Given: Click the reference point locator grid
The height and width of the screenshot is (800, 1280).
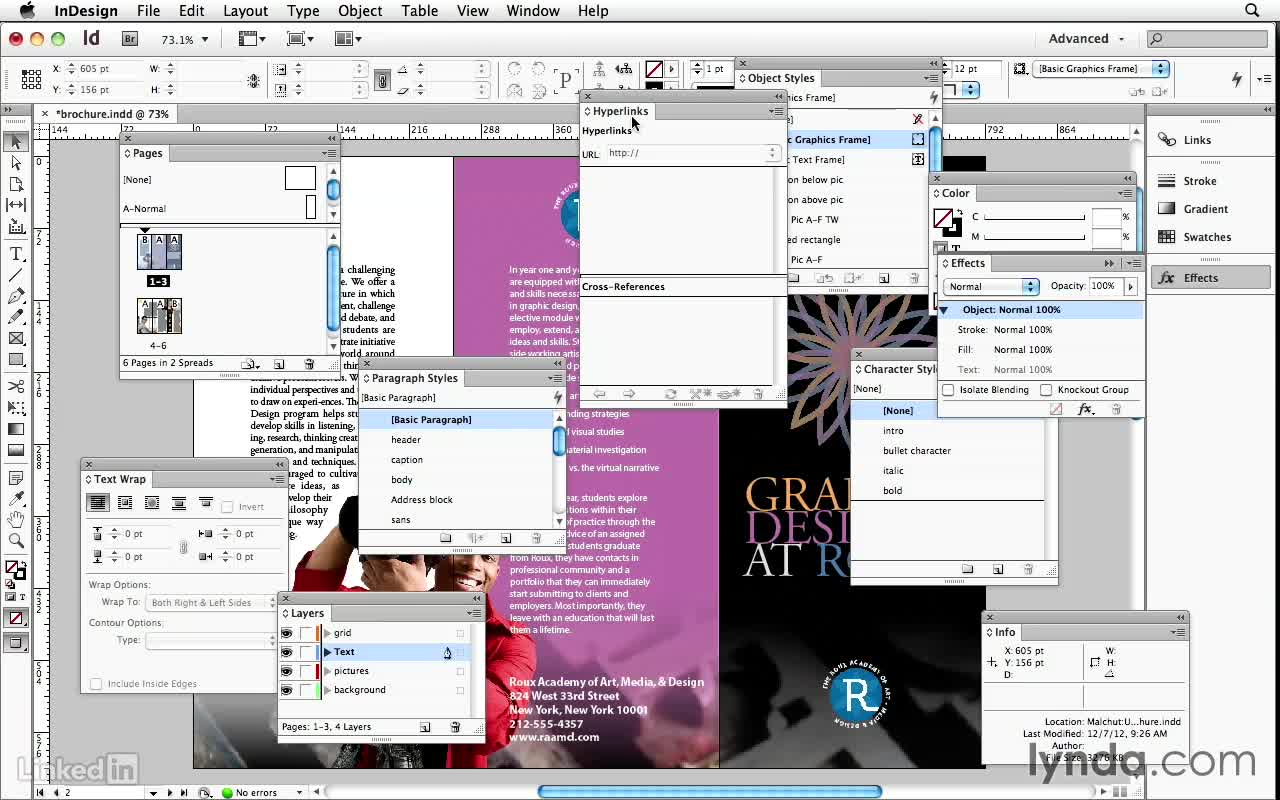Looking at the screenshot, I should click(31, 78).
